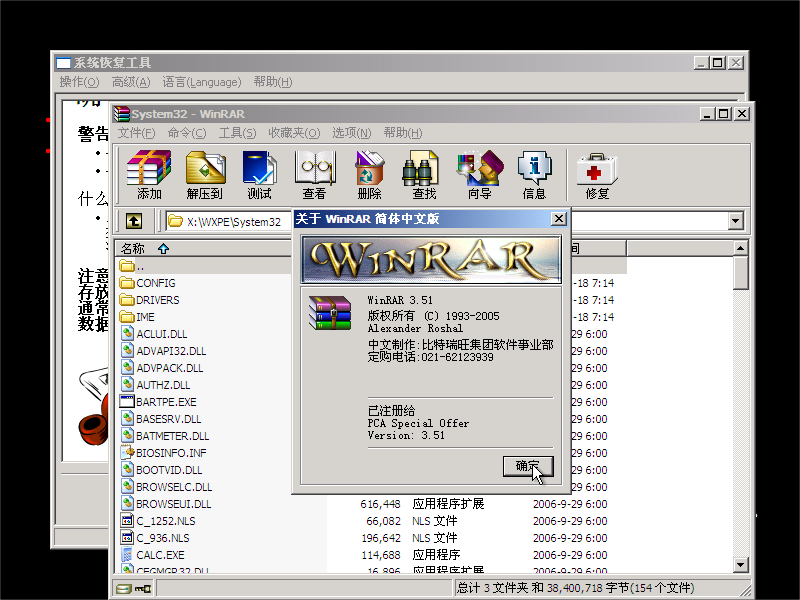Open 操作(O) menu in 系统恢复工具 window
Viewport: 800px width, 600px height.
79,82
